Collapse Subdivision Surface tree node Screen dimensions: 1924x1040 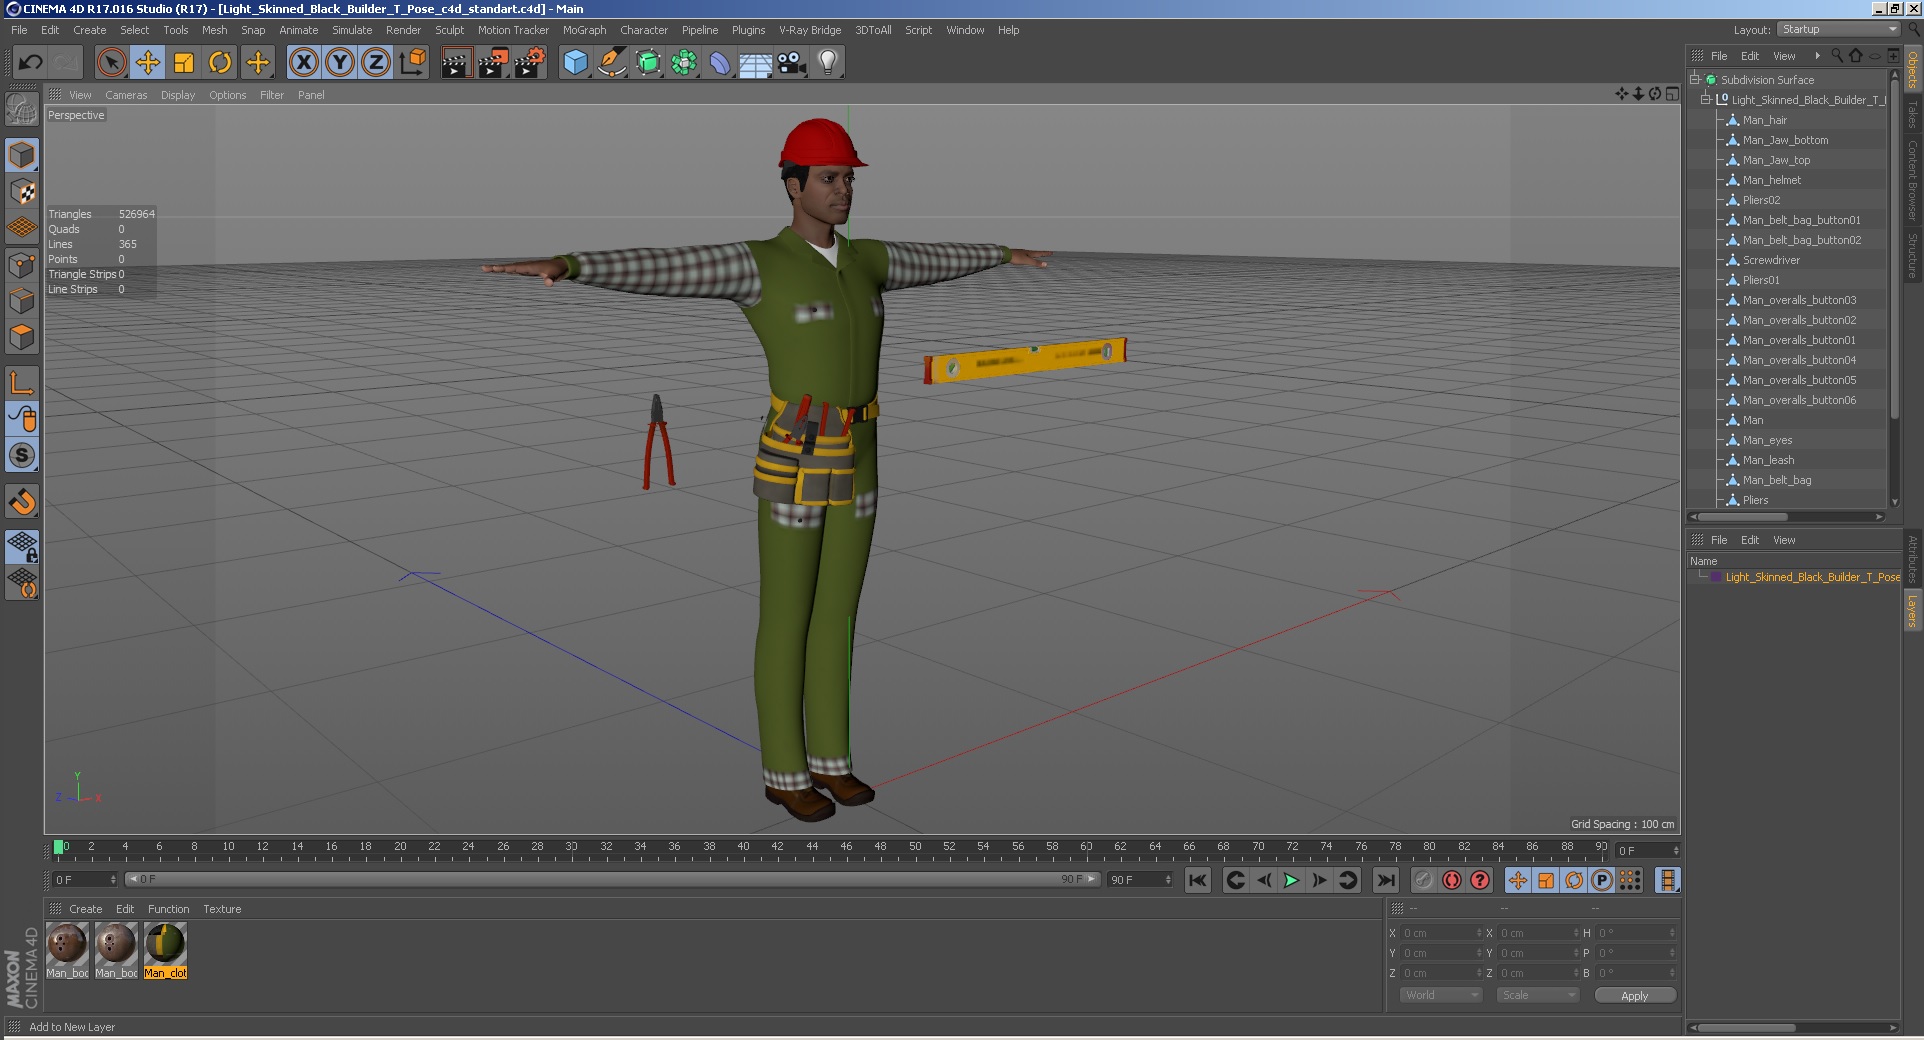(1696, 80)
